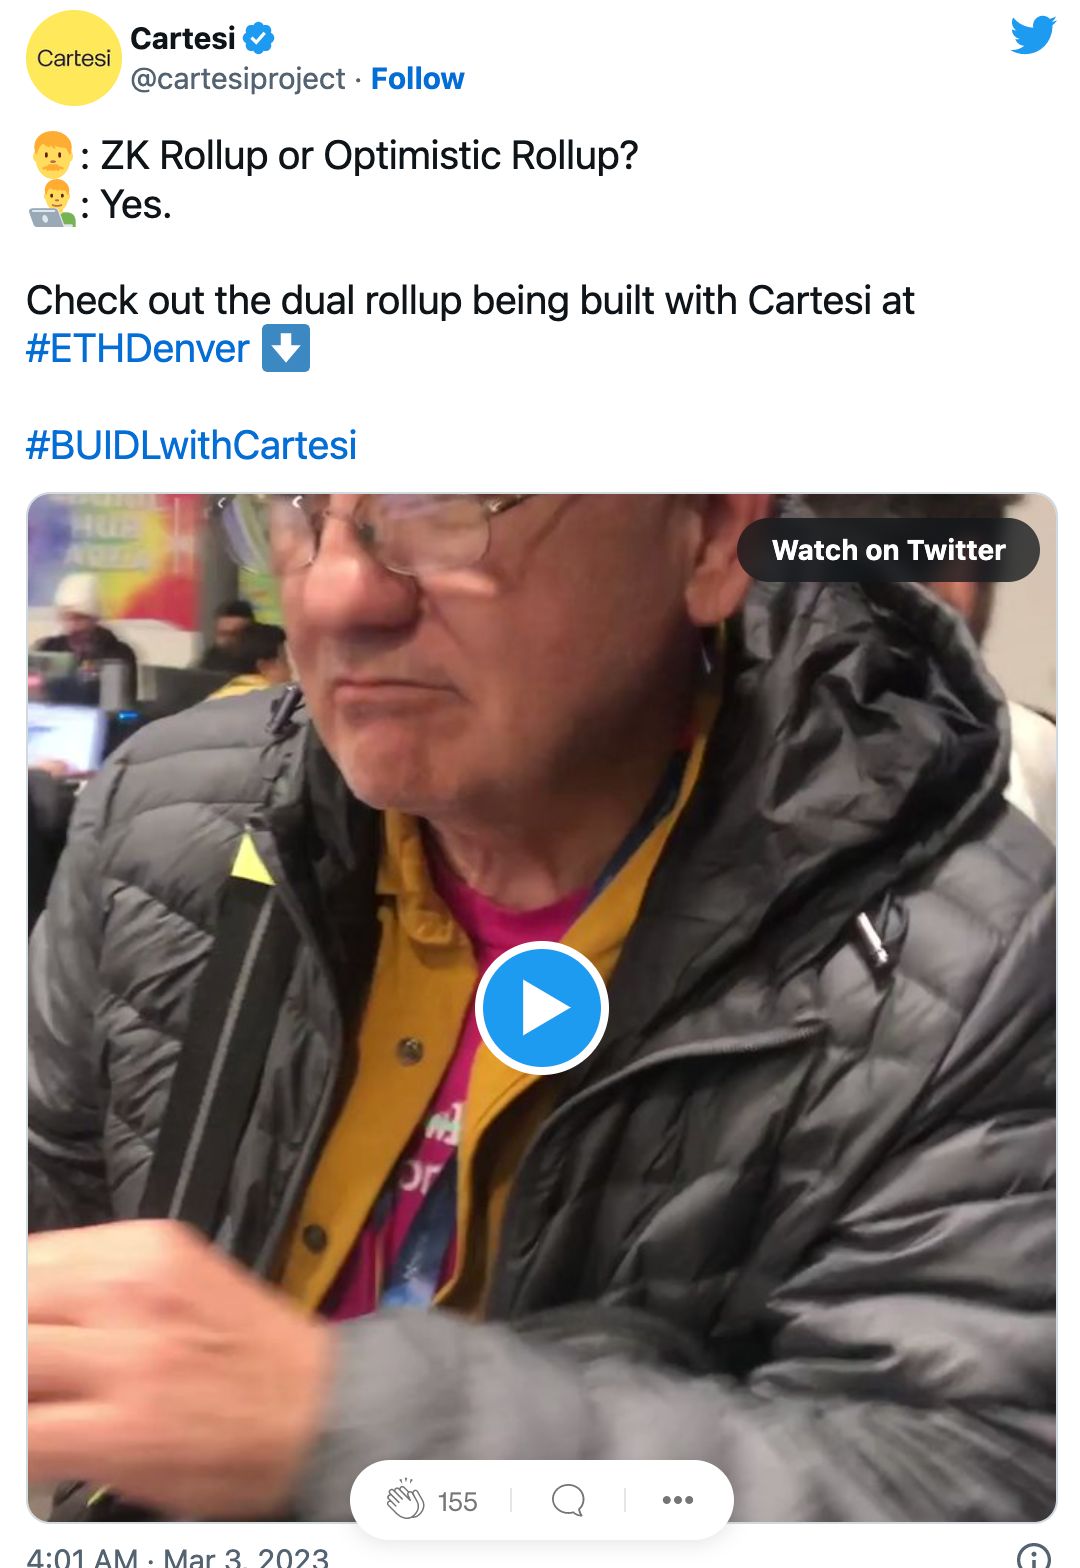Image resolution: width=1080 pixels, height=1568 pixels.
Task: Open the #ETHDenver hashtag link
Action: [x=137, y=349]
